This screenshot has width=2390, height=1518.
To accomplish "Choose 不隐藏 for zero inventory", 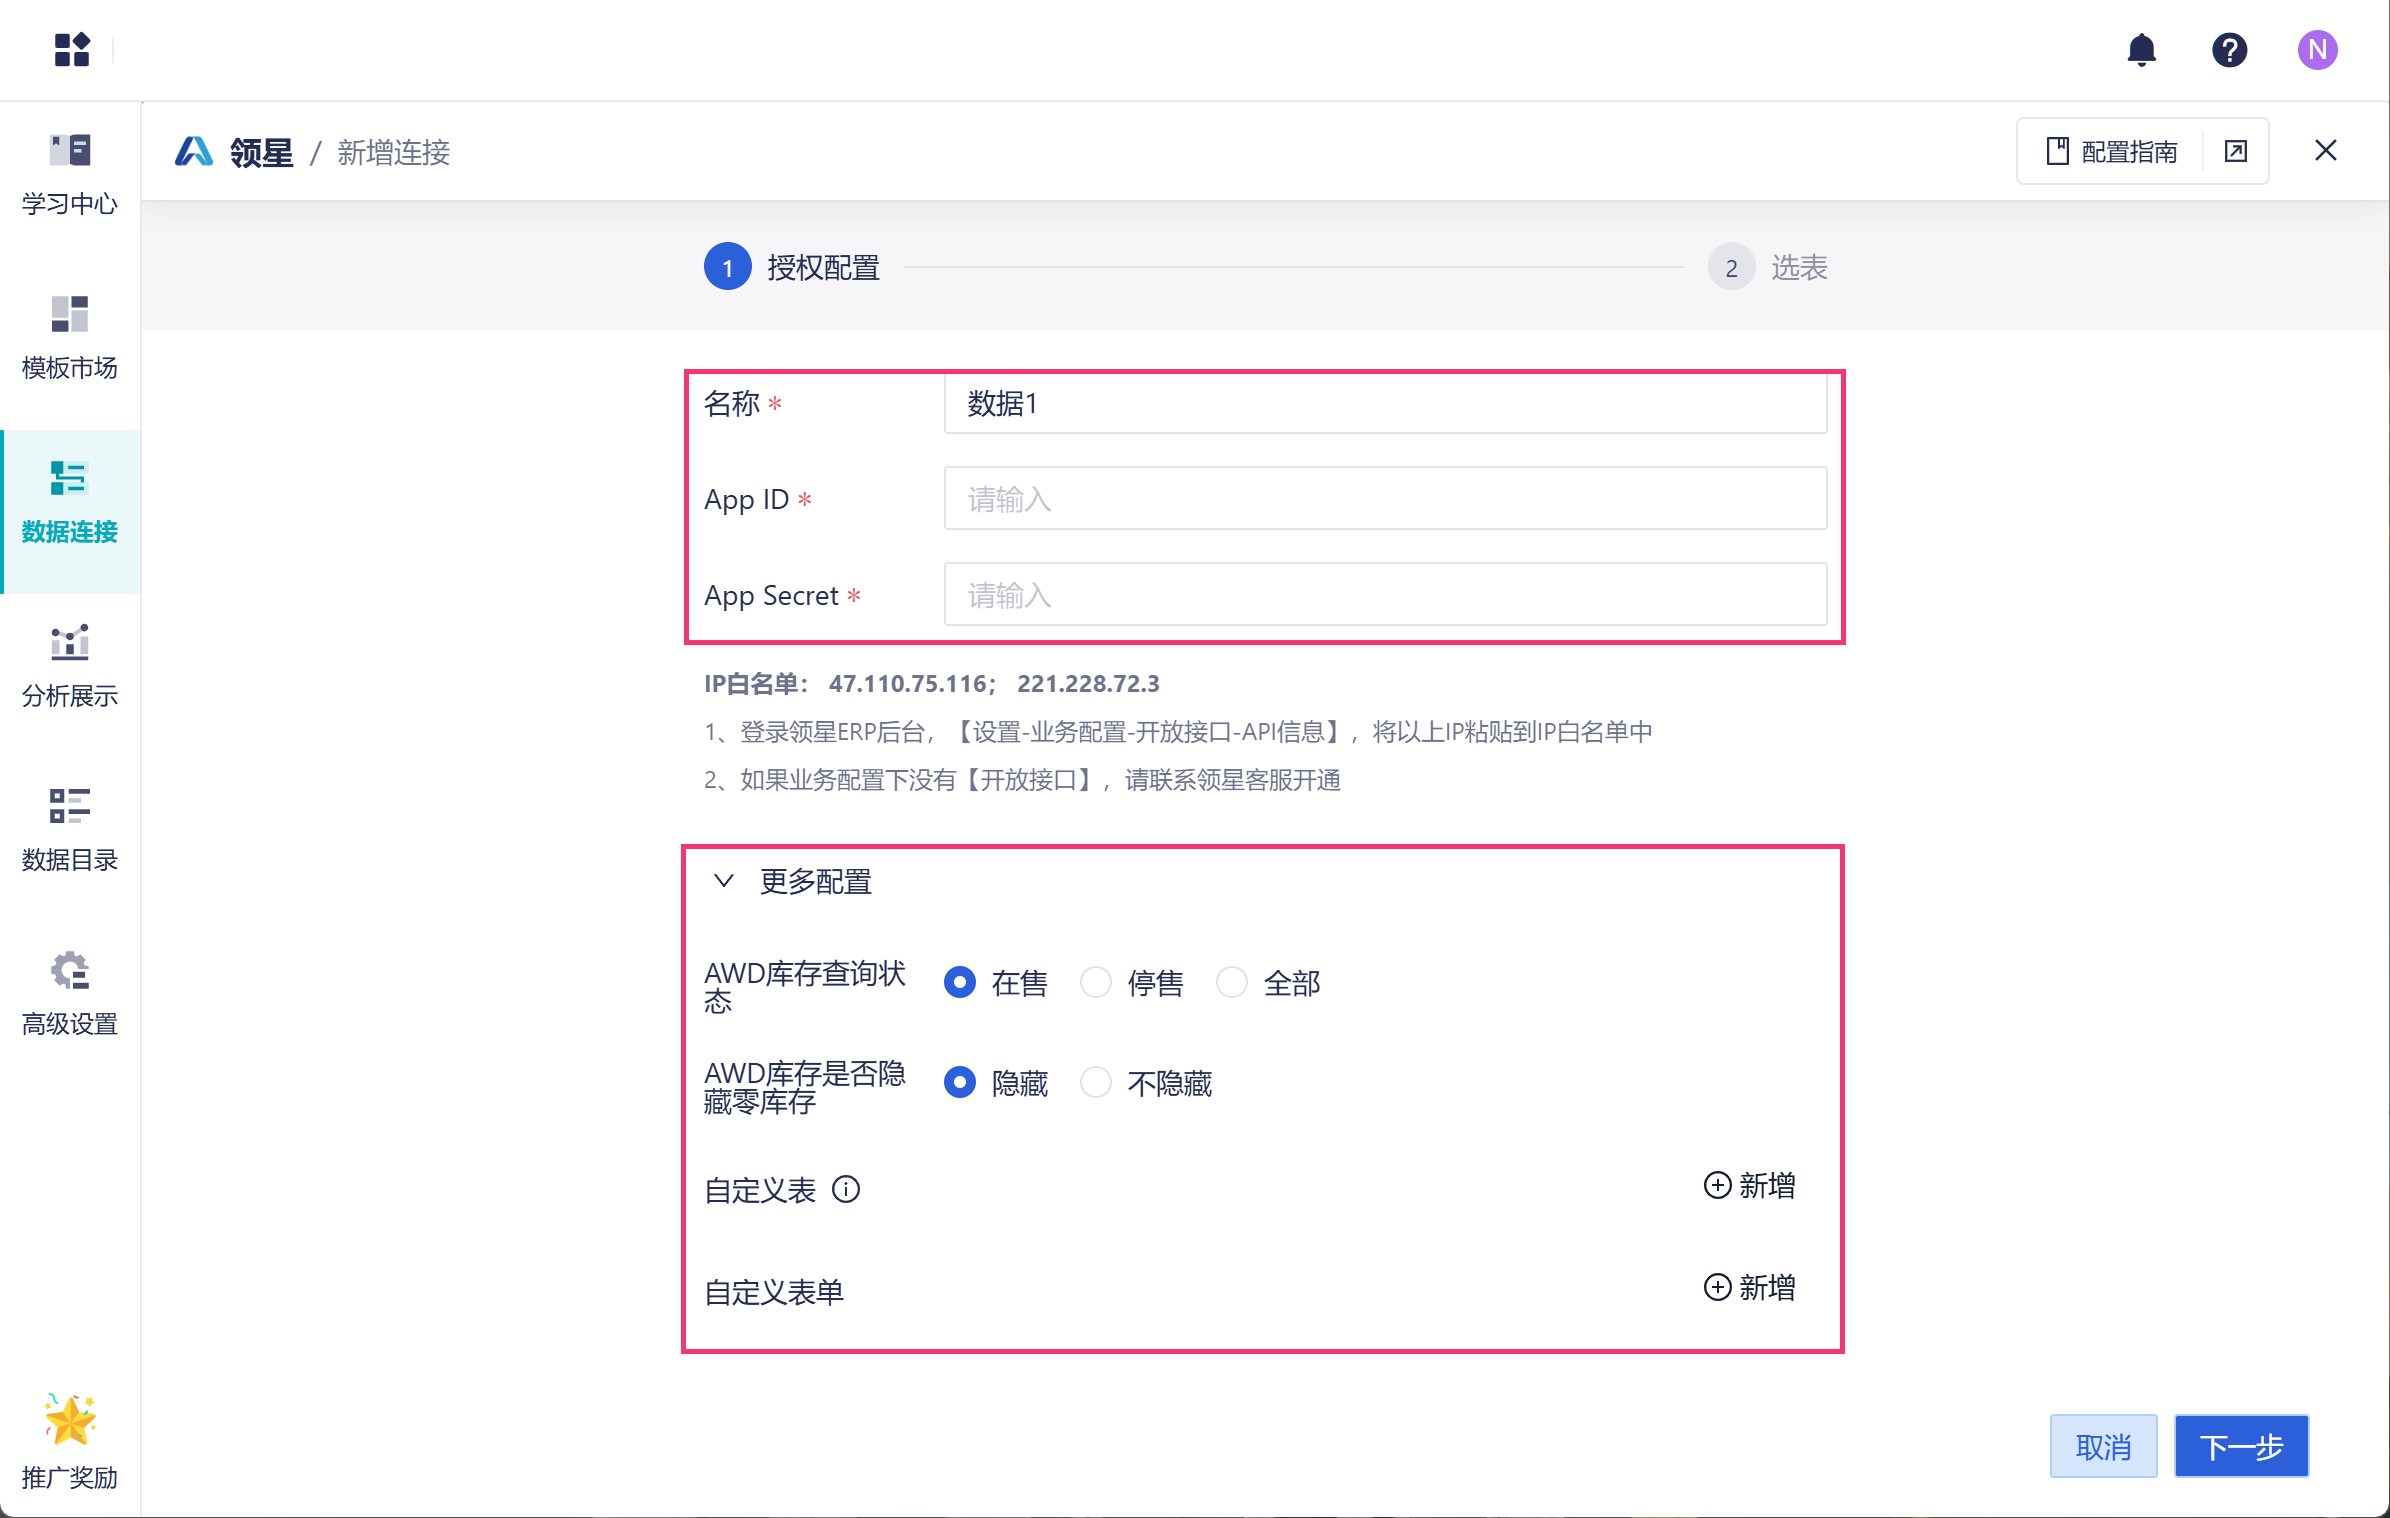I will [x=1096, y=1082].
